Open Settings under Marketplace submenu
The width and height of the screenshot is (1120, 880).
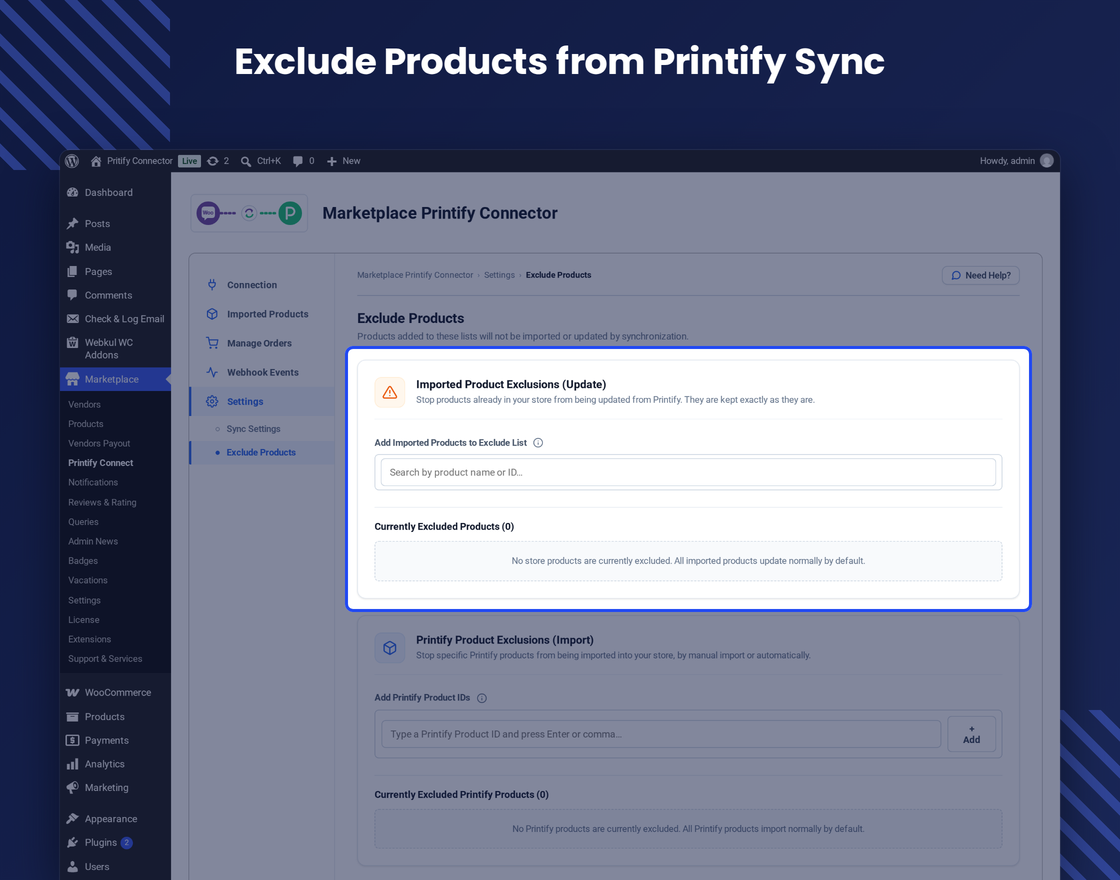84,600
